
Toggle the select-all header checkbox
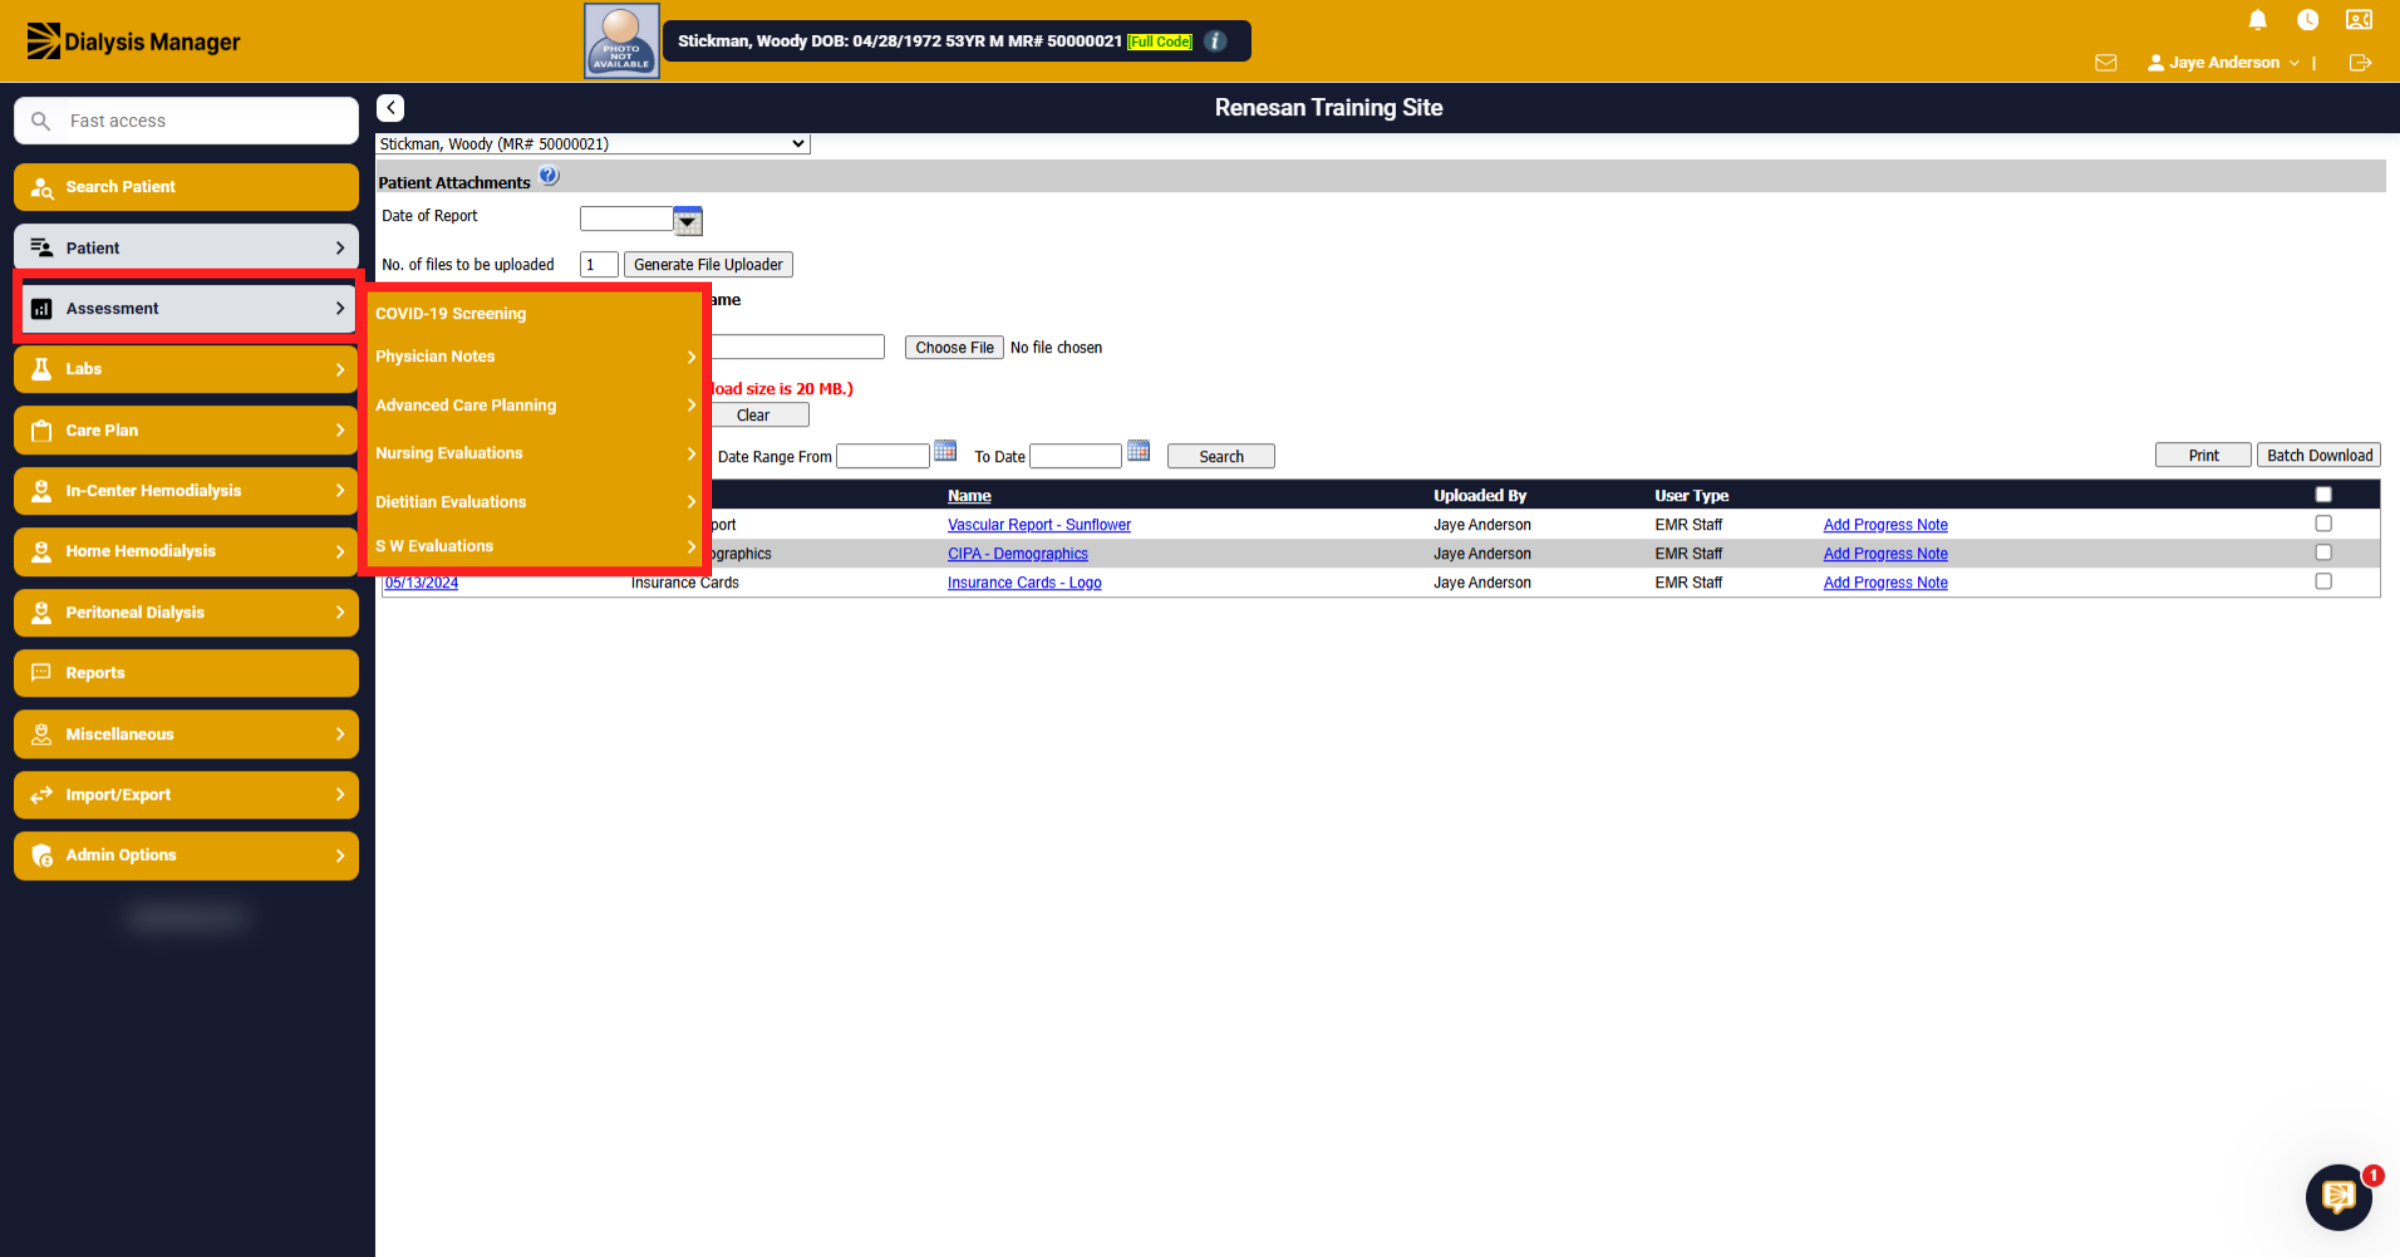point(2323,495)
